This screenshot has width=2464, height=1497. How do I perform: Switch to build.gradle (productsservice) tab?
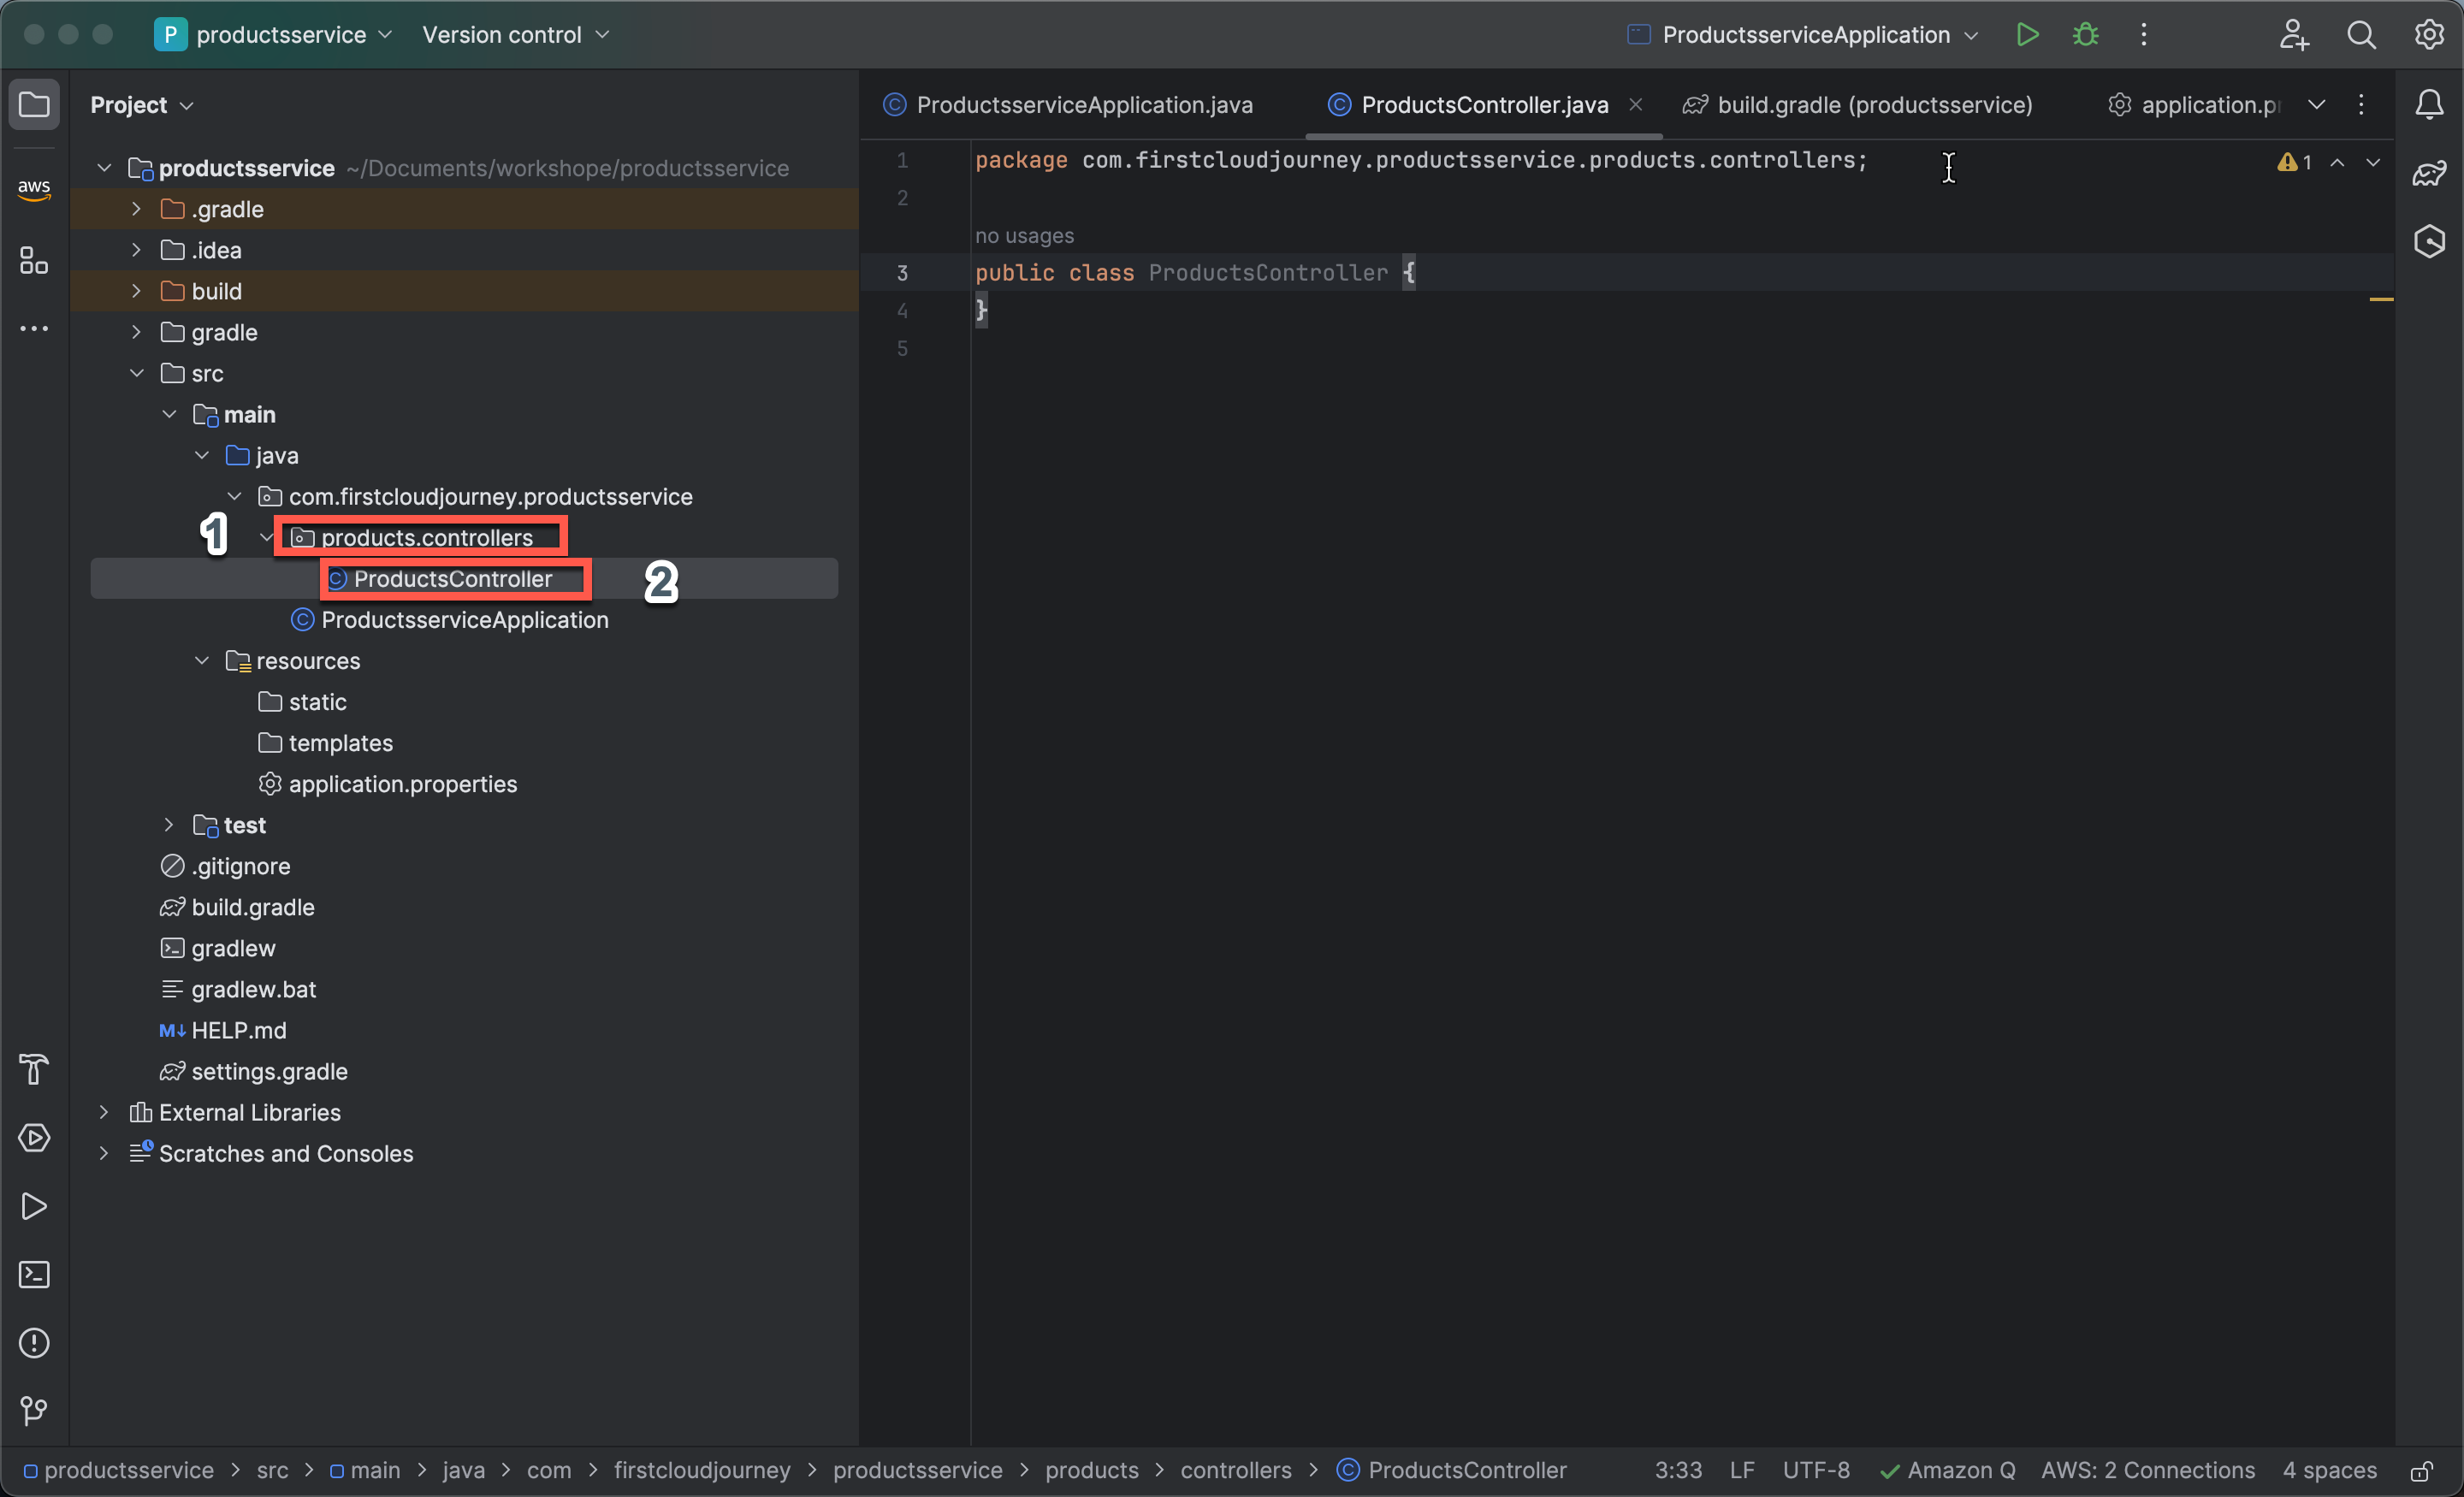pyautogui.click(x=1858, y=104)
